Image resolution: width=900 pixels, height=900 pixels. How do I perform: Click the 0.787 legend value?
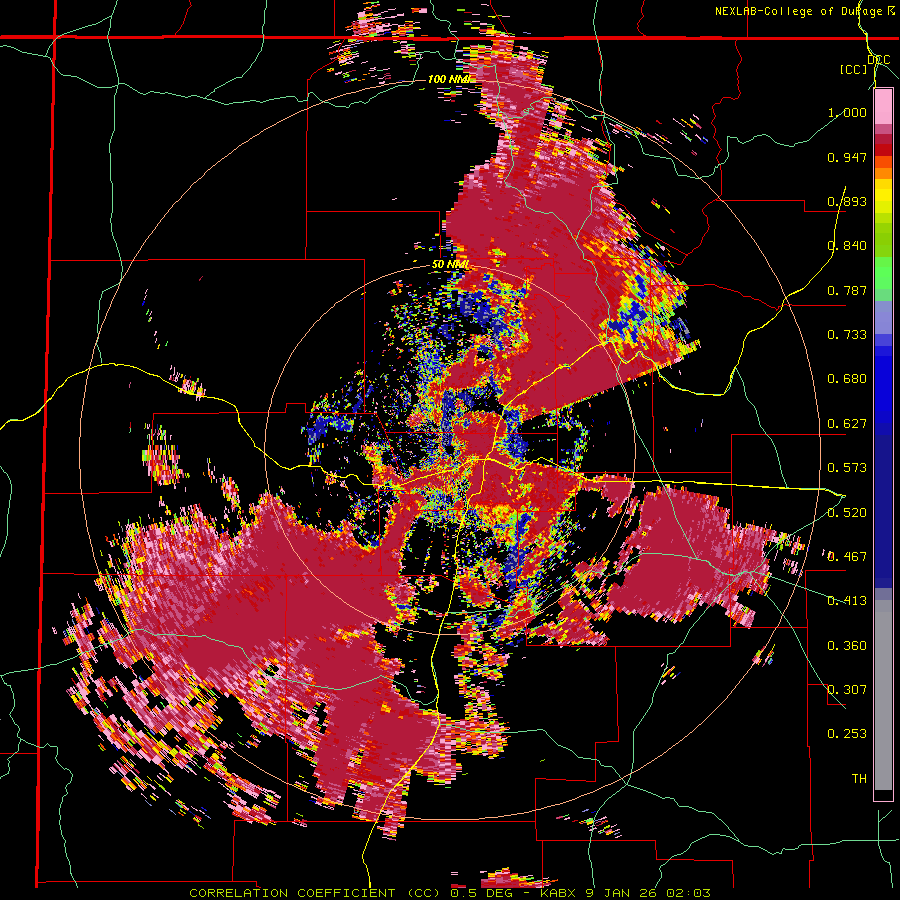pyautogui.click(x=847, y=290)
